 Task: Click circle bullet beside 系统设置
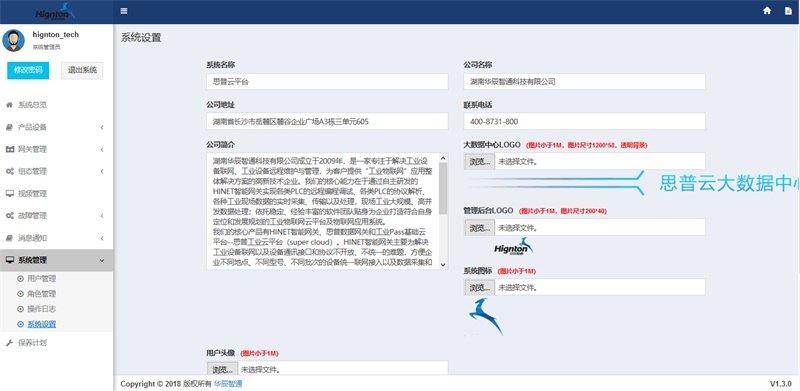point(20,324)
